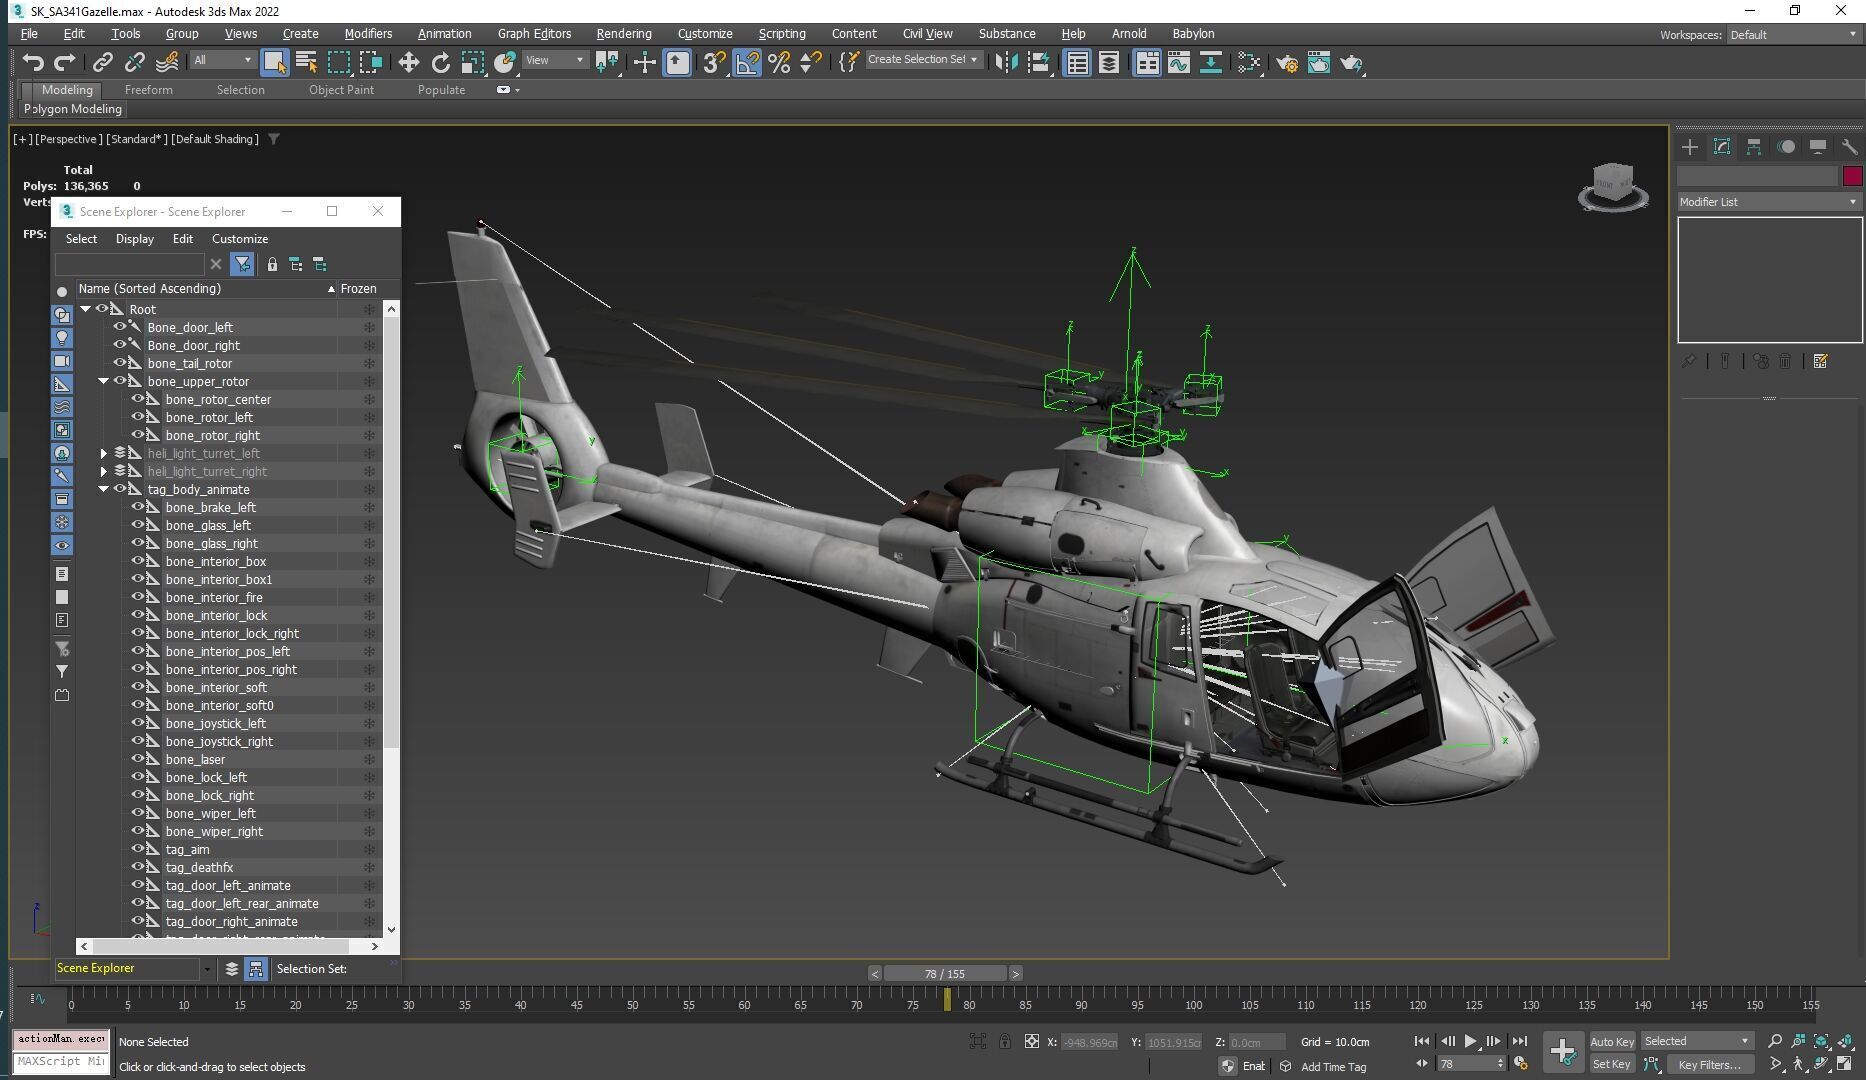Toggle the 3D Snaps button
This screenshot has width=1866, height=1080.
point(713,63)
